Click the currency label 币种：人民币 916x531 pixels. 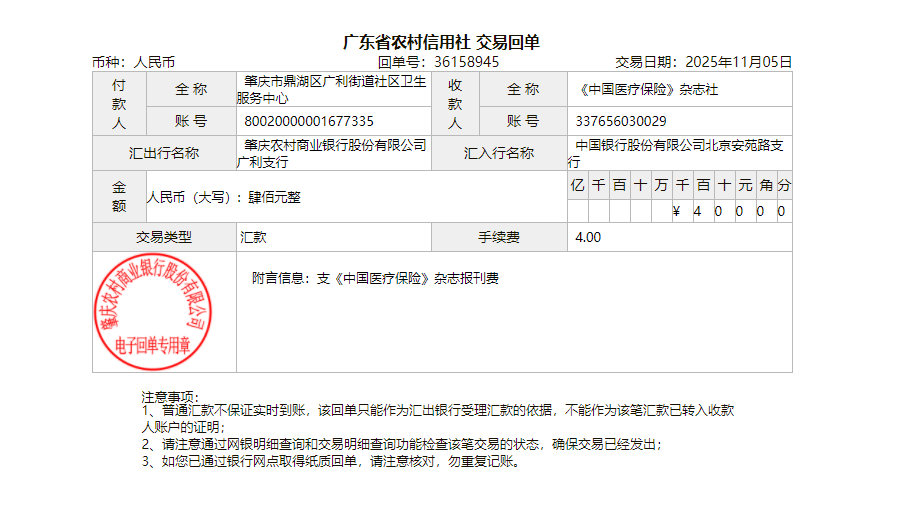pos(134,62)
